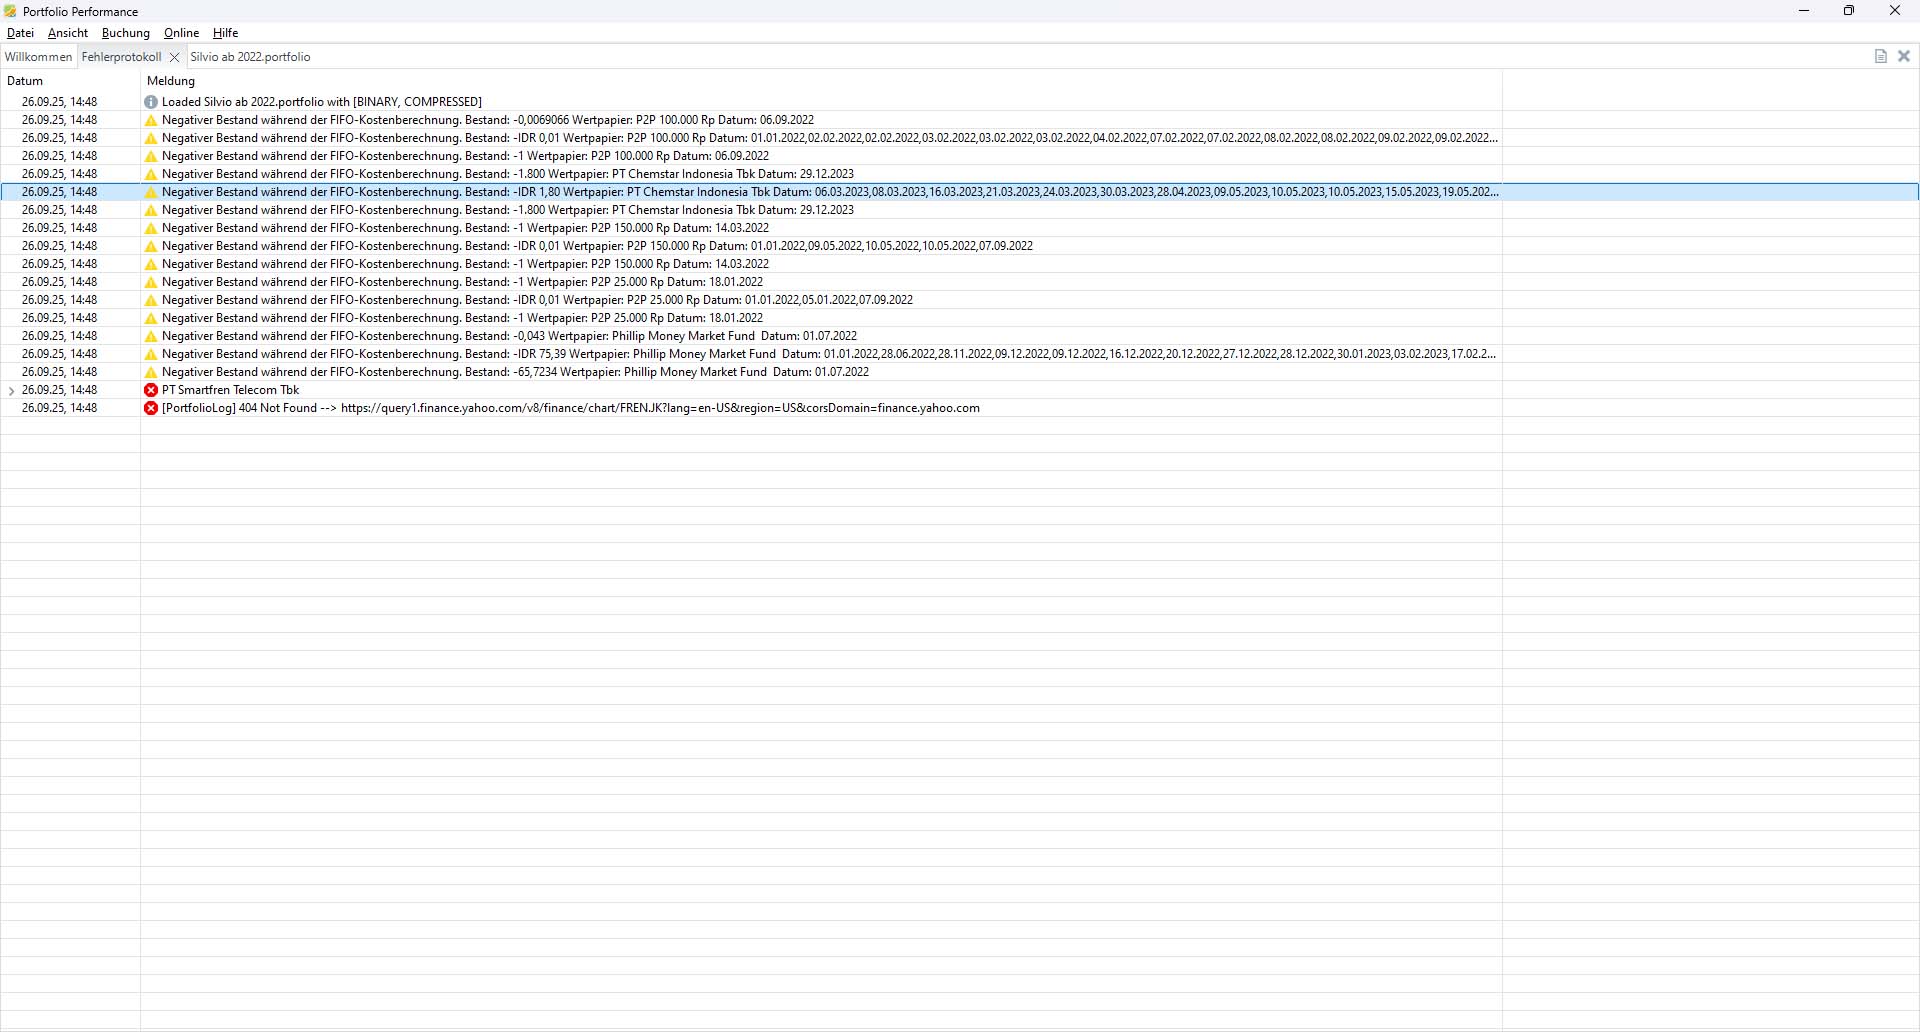
Task: Open the Ansicht menu
Action: 68,33
